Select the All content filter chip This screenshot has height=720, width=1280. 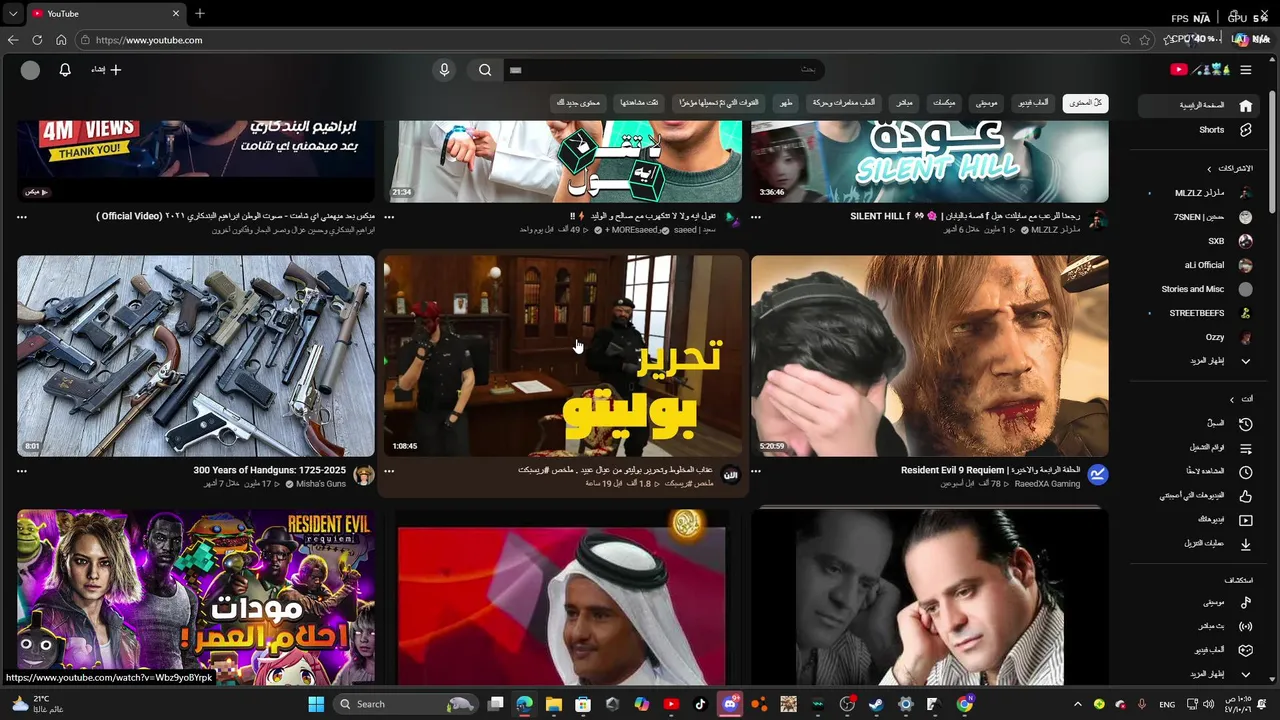[1085, 103]
